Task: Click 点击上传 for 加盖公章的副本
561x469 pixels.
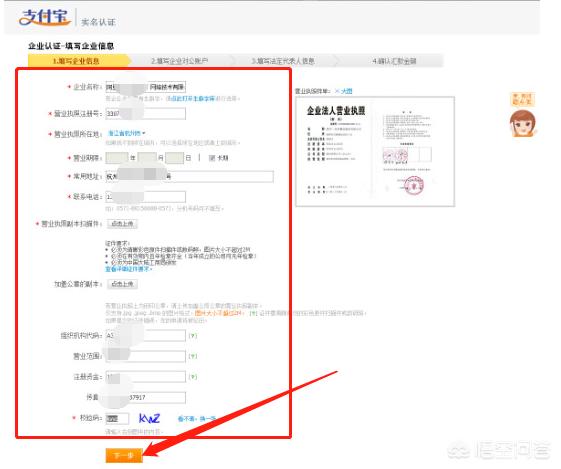Action: pos(122,284)
